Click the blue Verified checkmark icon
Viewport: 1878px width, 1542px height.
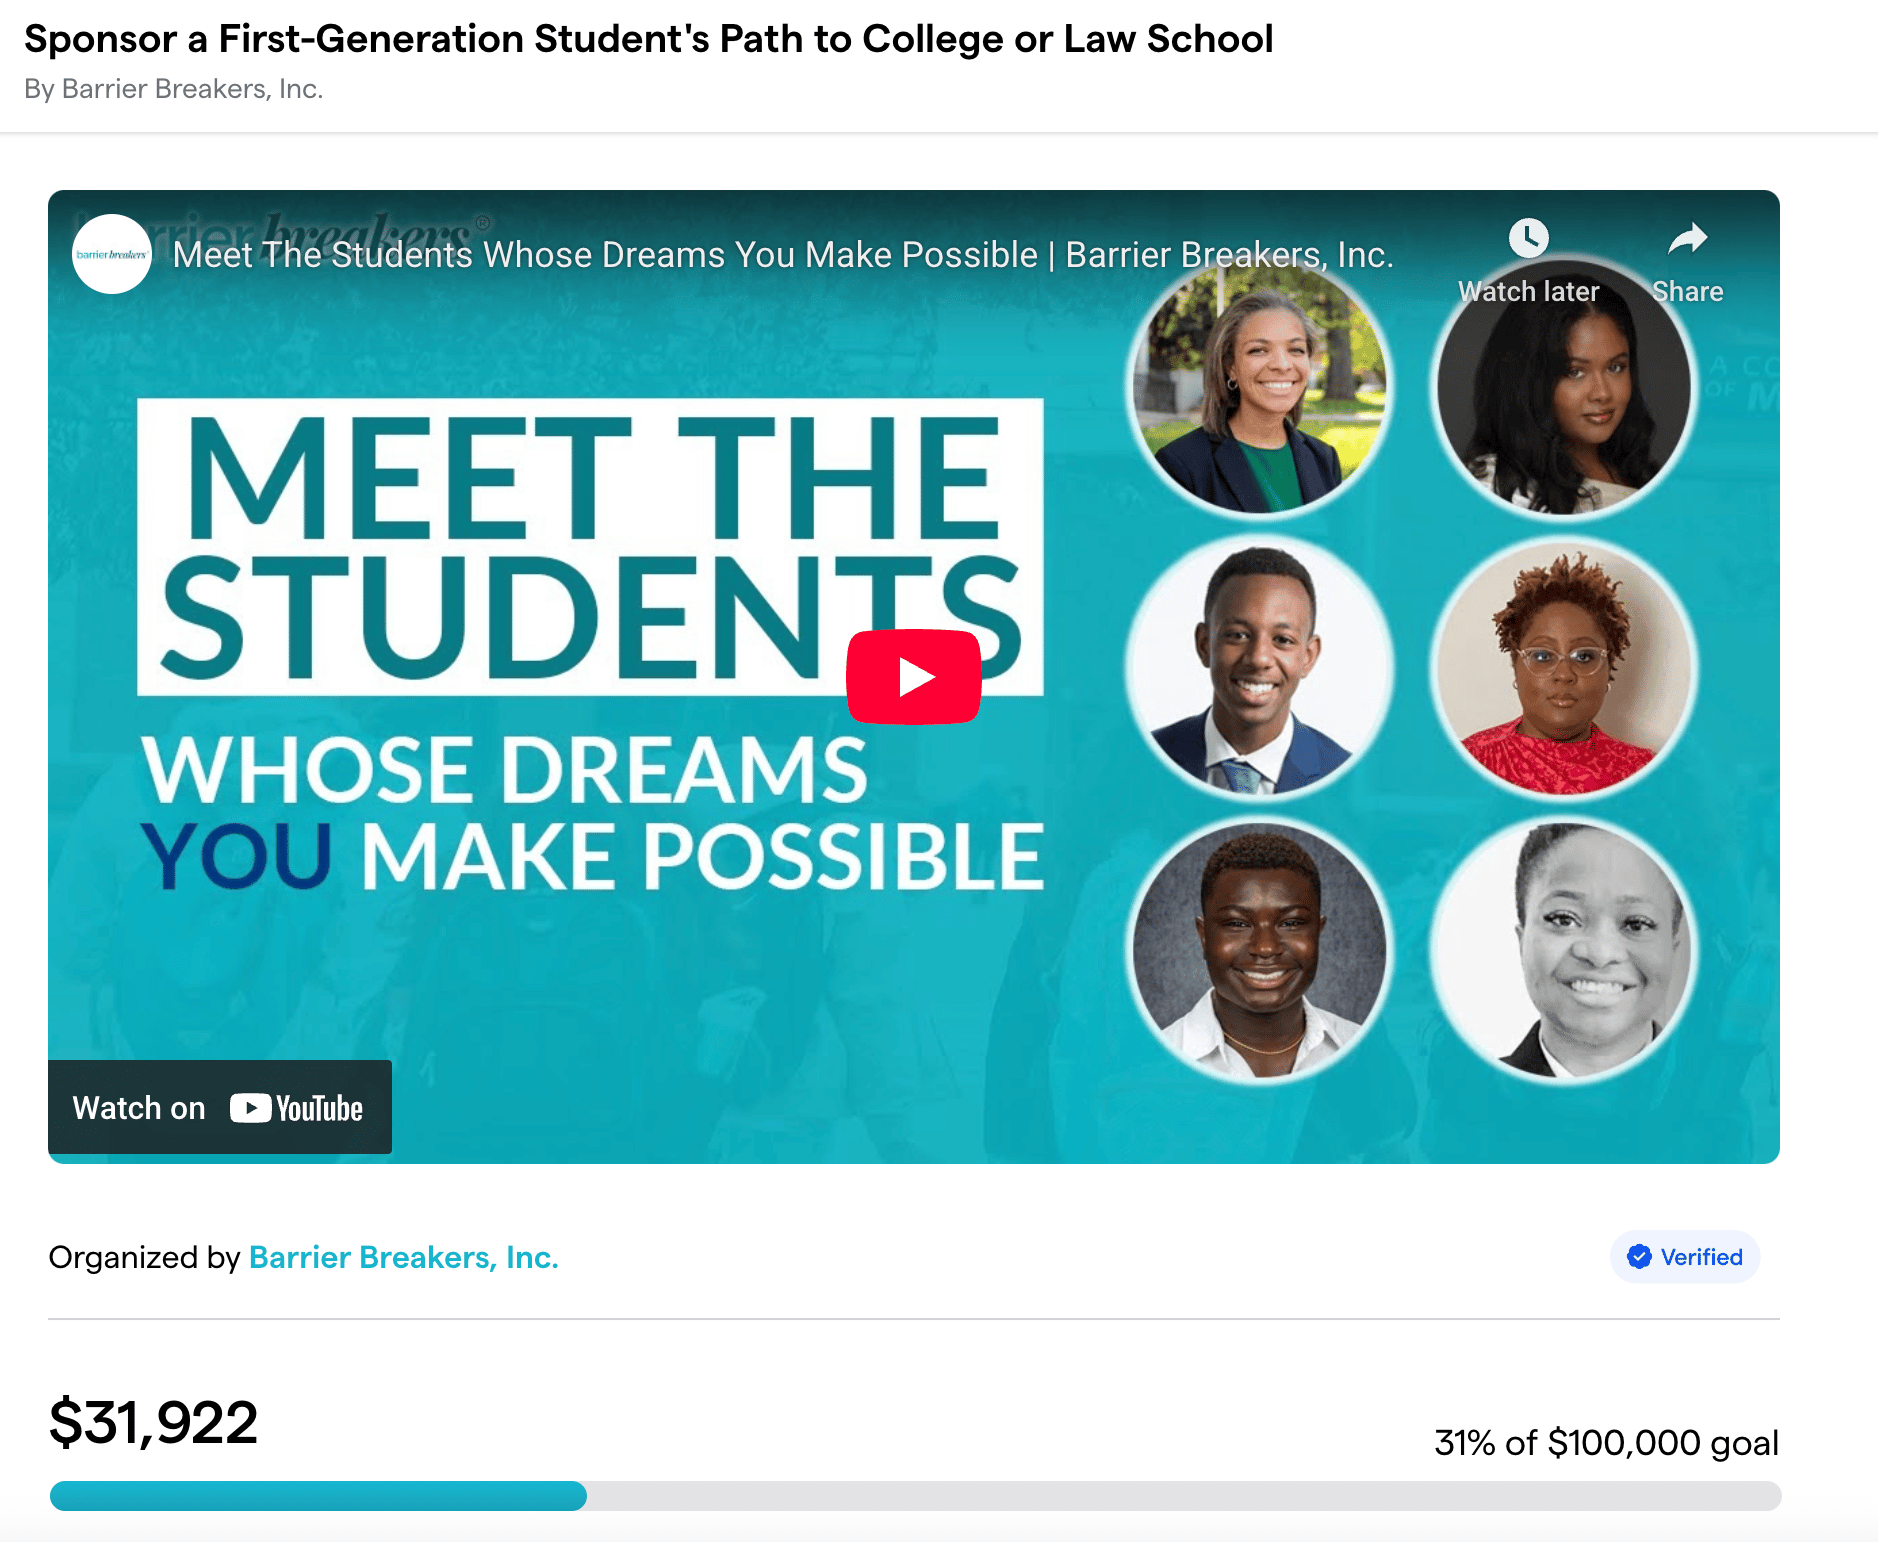(1639, 1257)
